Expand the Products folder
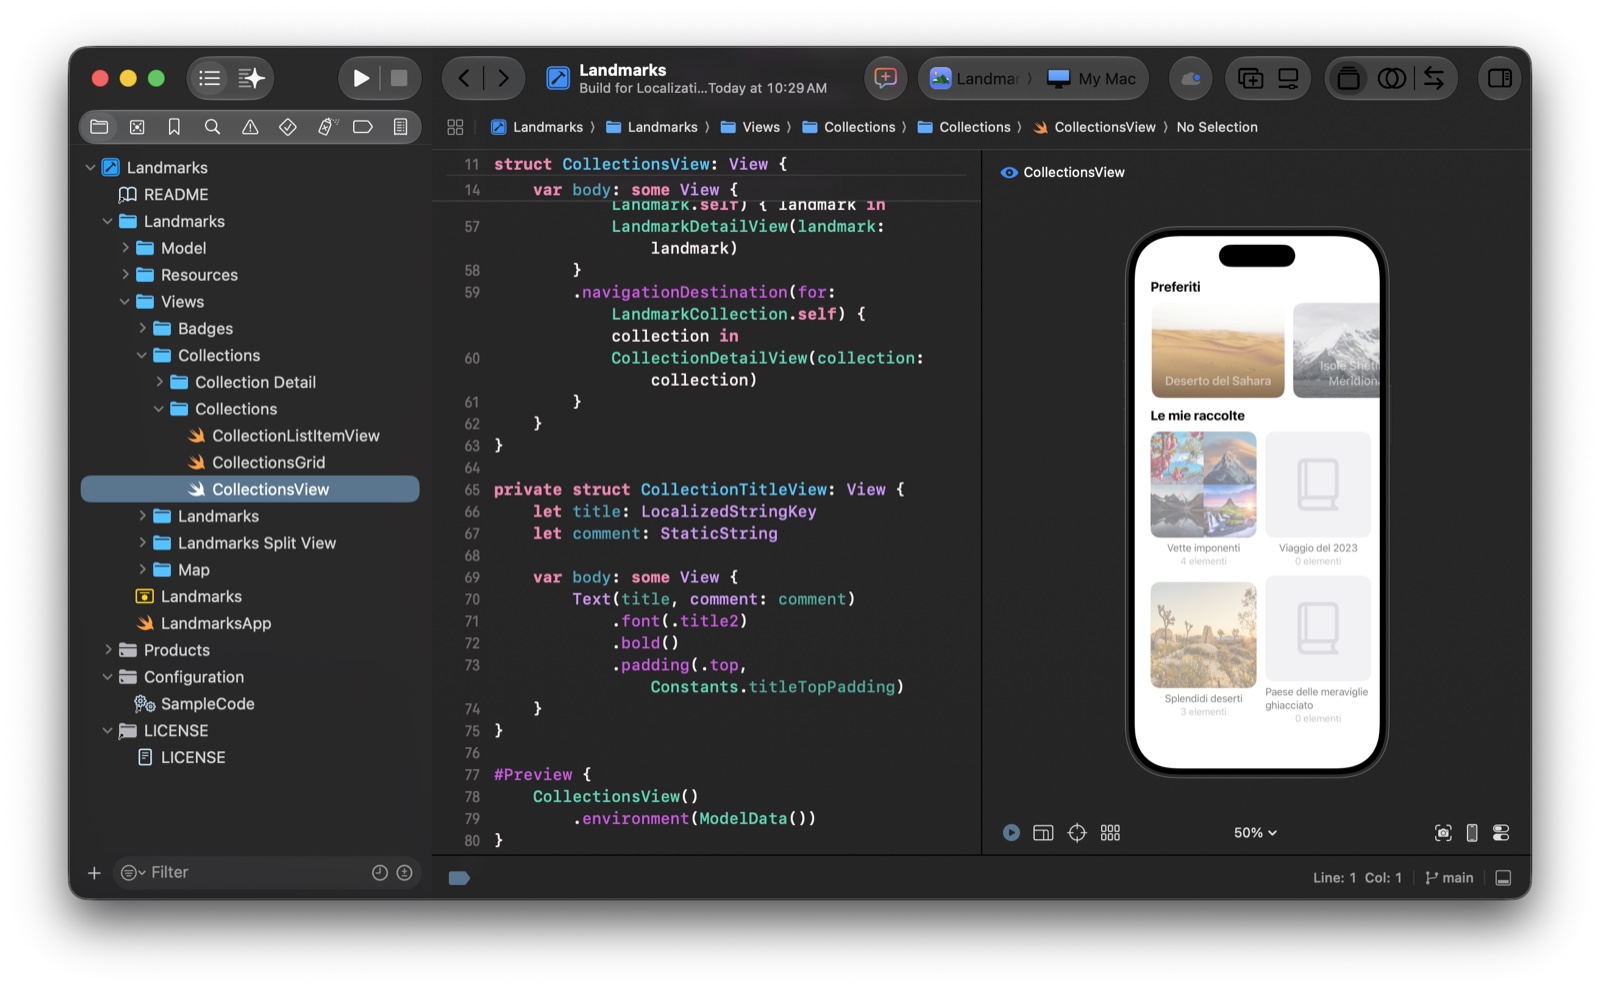The height and width of the screenshot is (990, 1600). (108, 649)
